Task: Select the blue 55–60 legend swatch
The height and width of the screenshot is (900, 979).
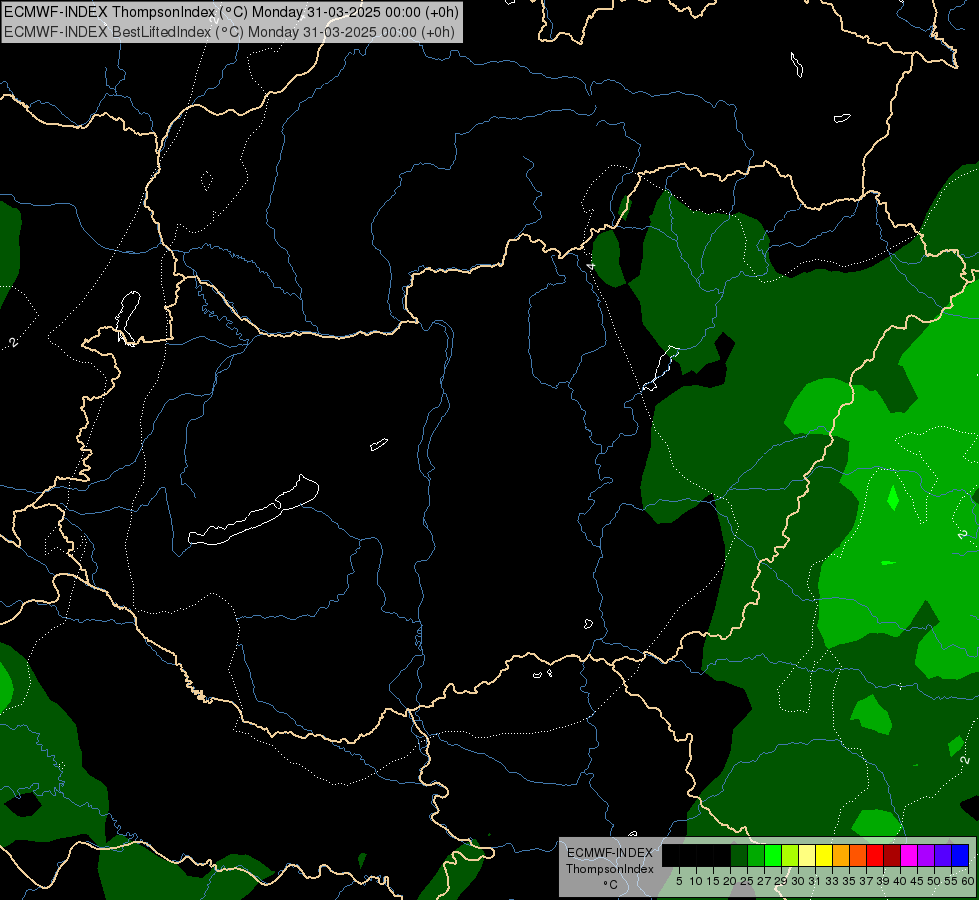Action: coord(960,855)
